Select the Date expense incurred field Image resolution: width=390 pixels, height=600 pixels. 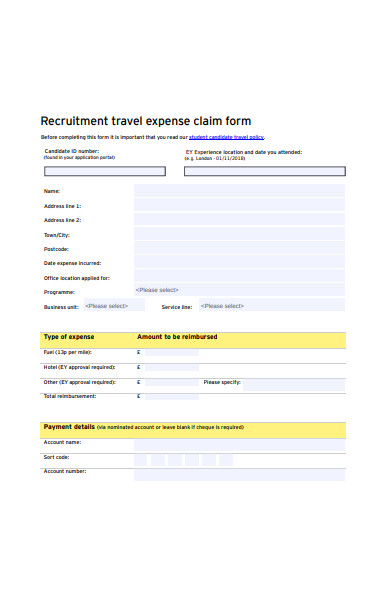pyautogui.click(x=239, y=262)
